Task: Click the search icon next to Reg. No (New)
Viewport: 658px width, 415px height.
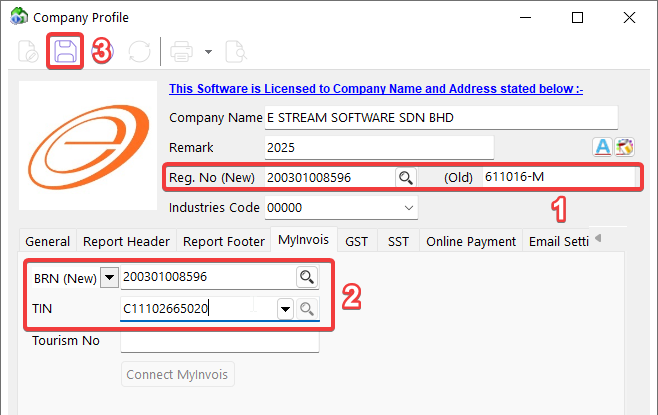Action: pos(406,178)
